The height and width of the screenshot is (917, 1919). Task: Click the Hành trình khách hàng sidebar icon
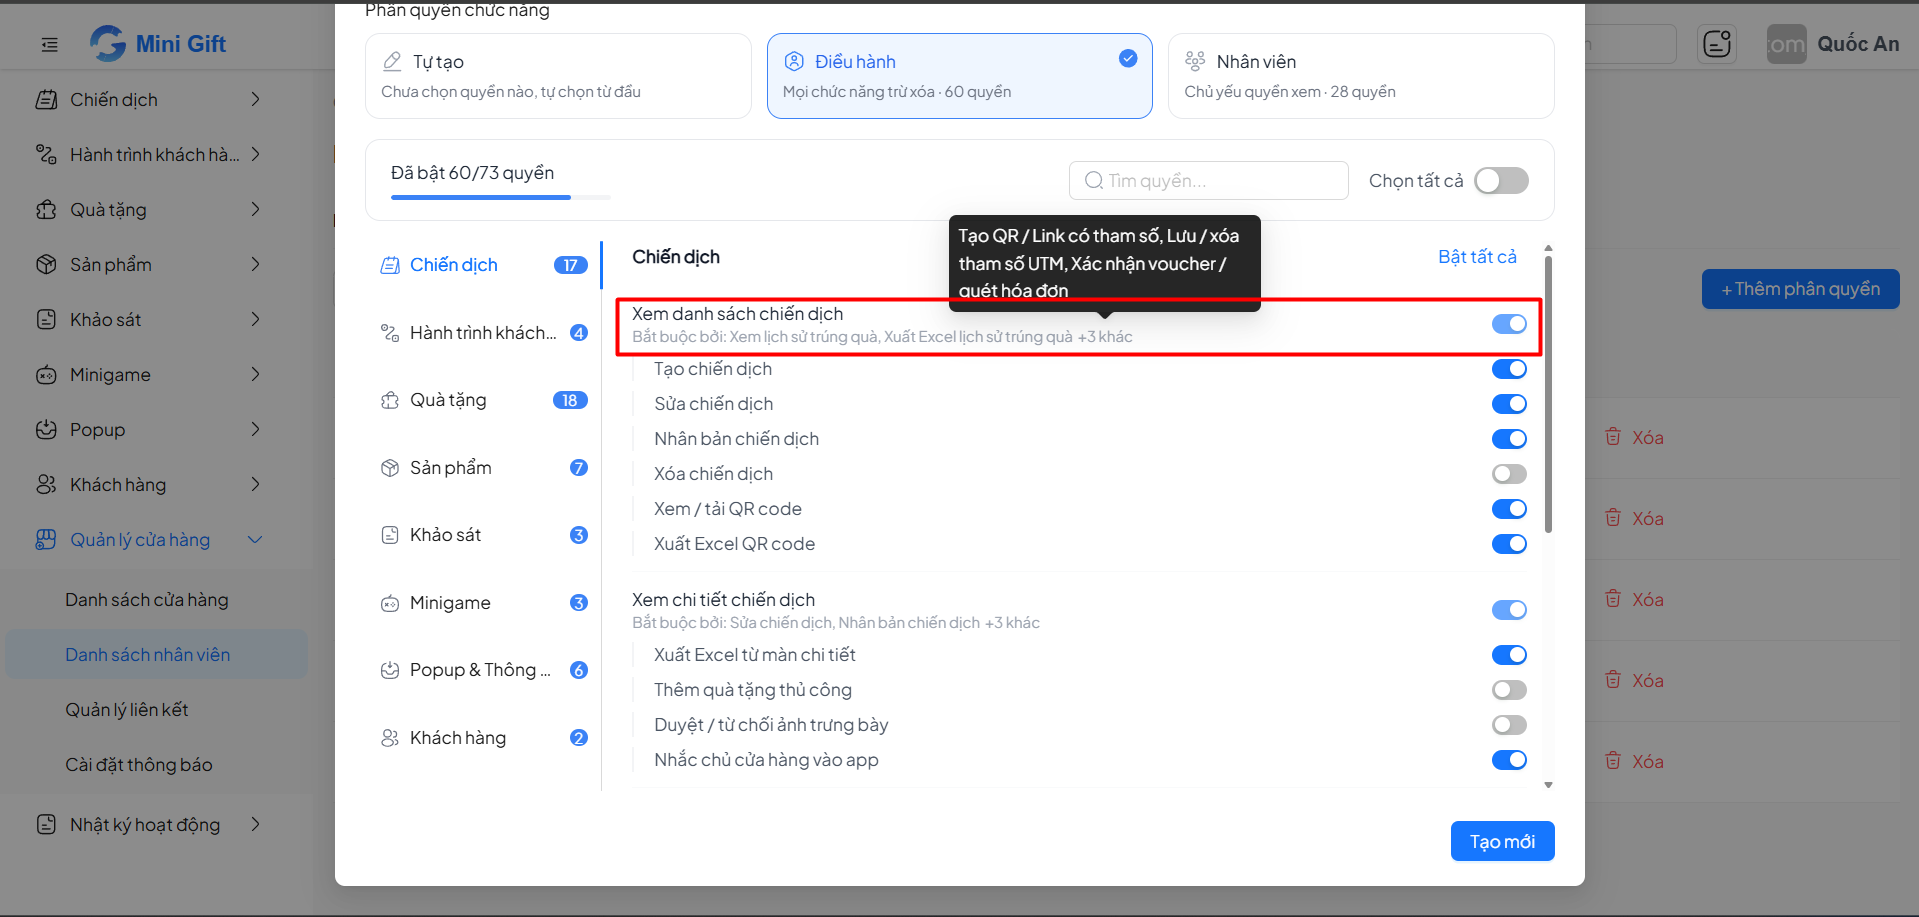click(x=46, y=154)
